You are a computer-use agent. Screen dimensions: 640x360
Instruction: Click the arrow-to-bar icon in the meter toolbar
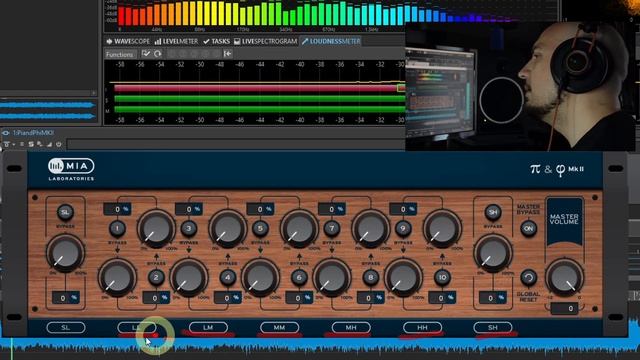pyautogui.click(x=227, y=53)
